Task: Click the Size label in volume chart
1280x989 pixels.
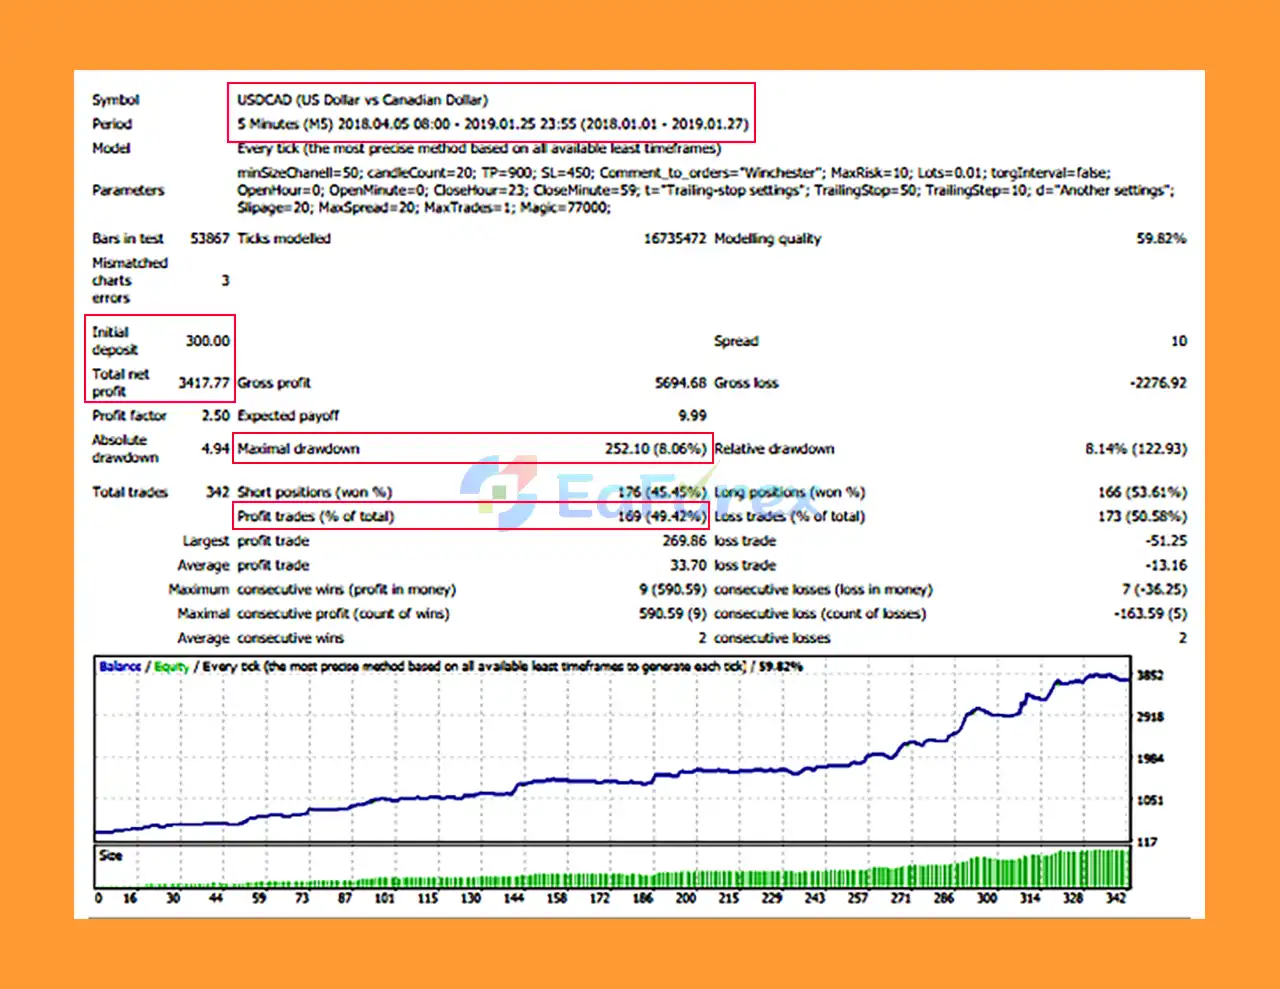Action: click(x=111, y=856)
